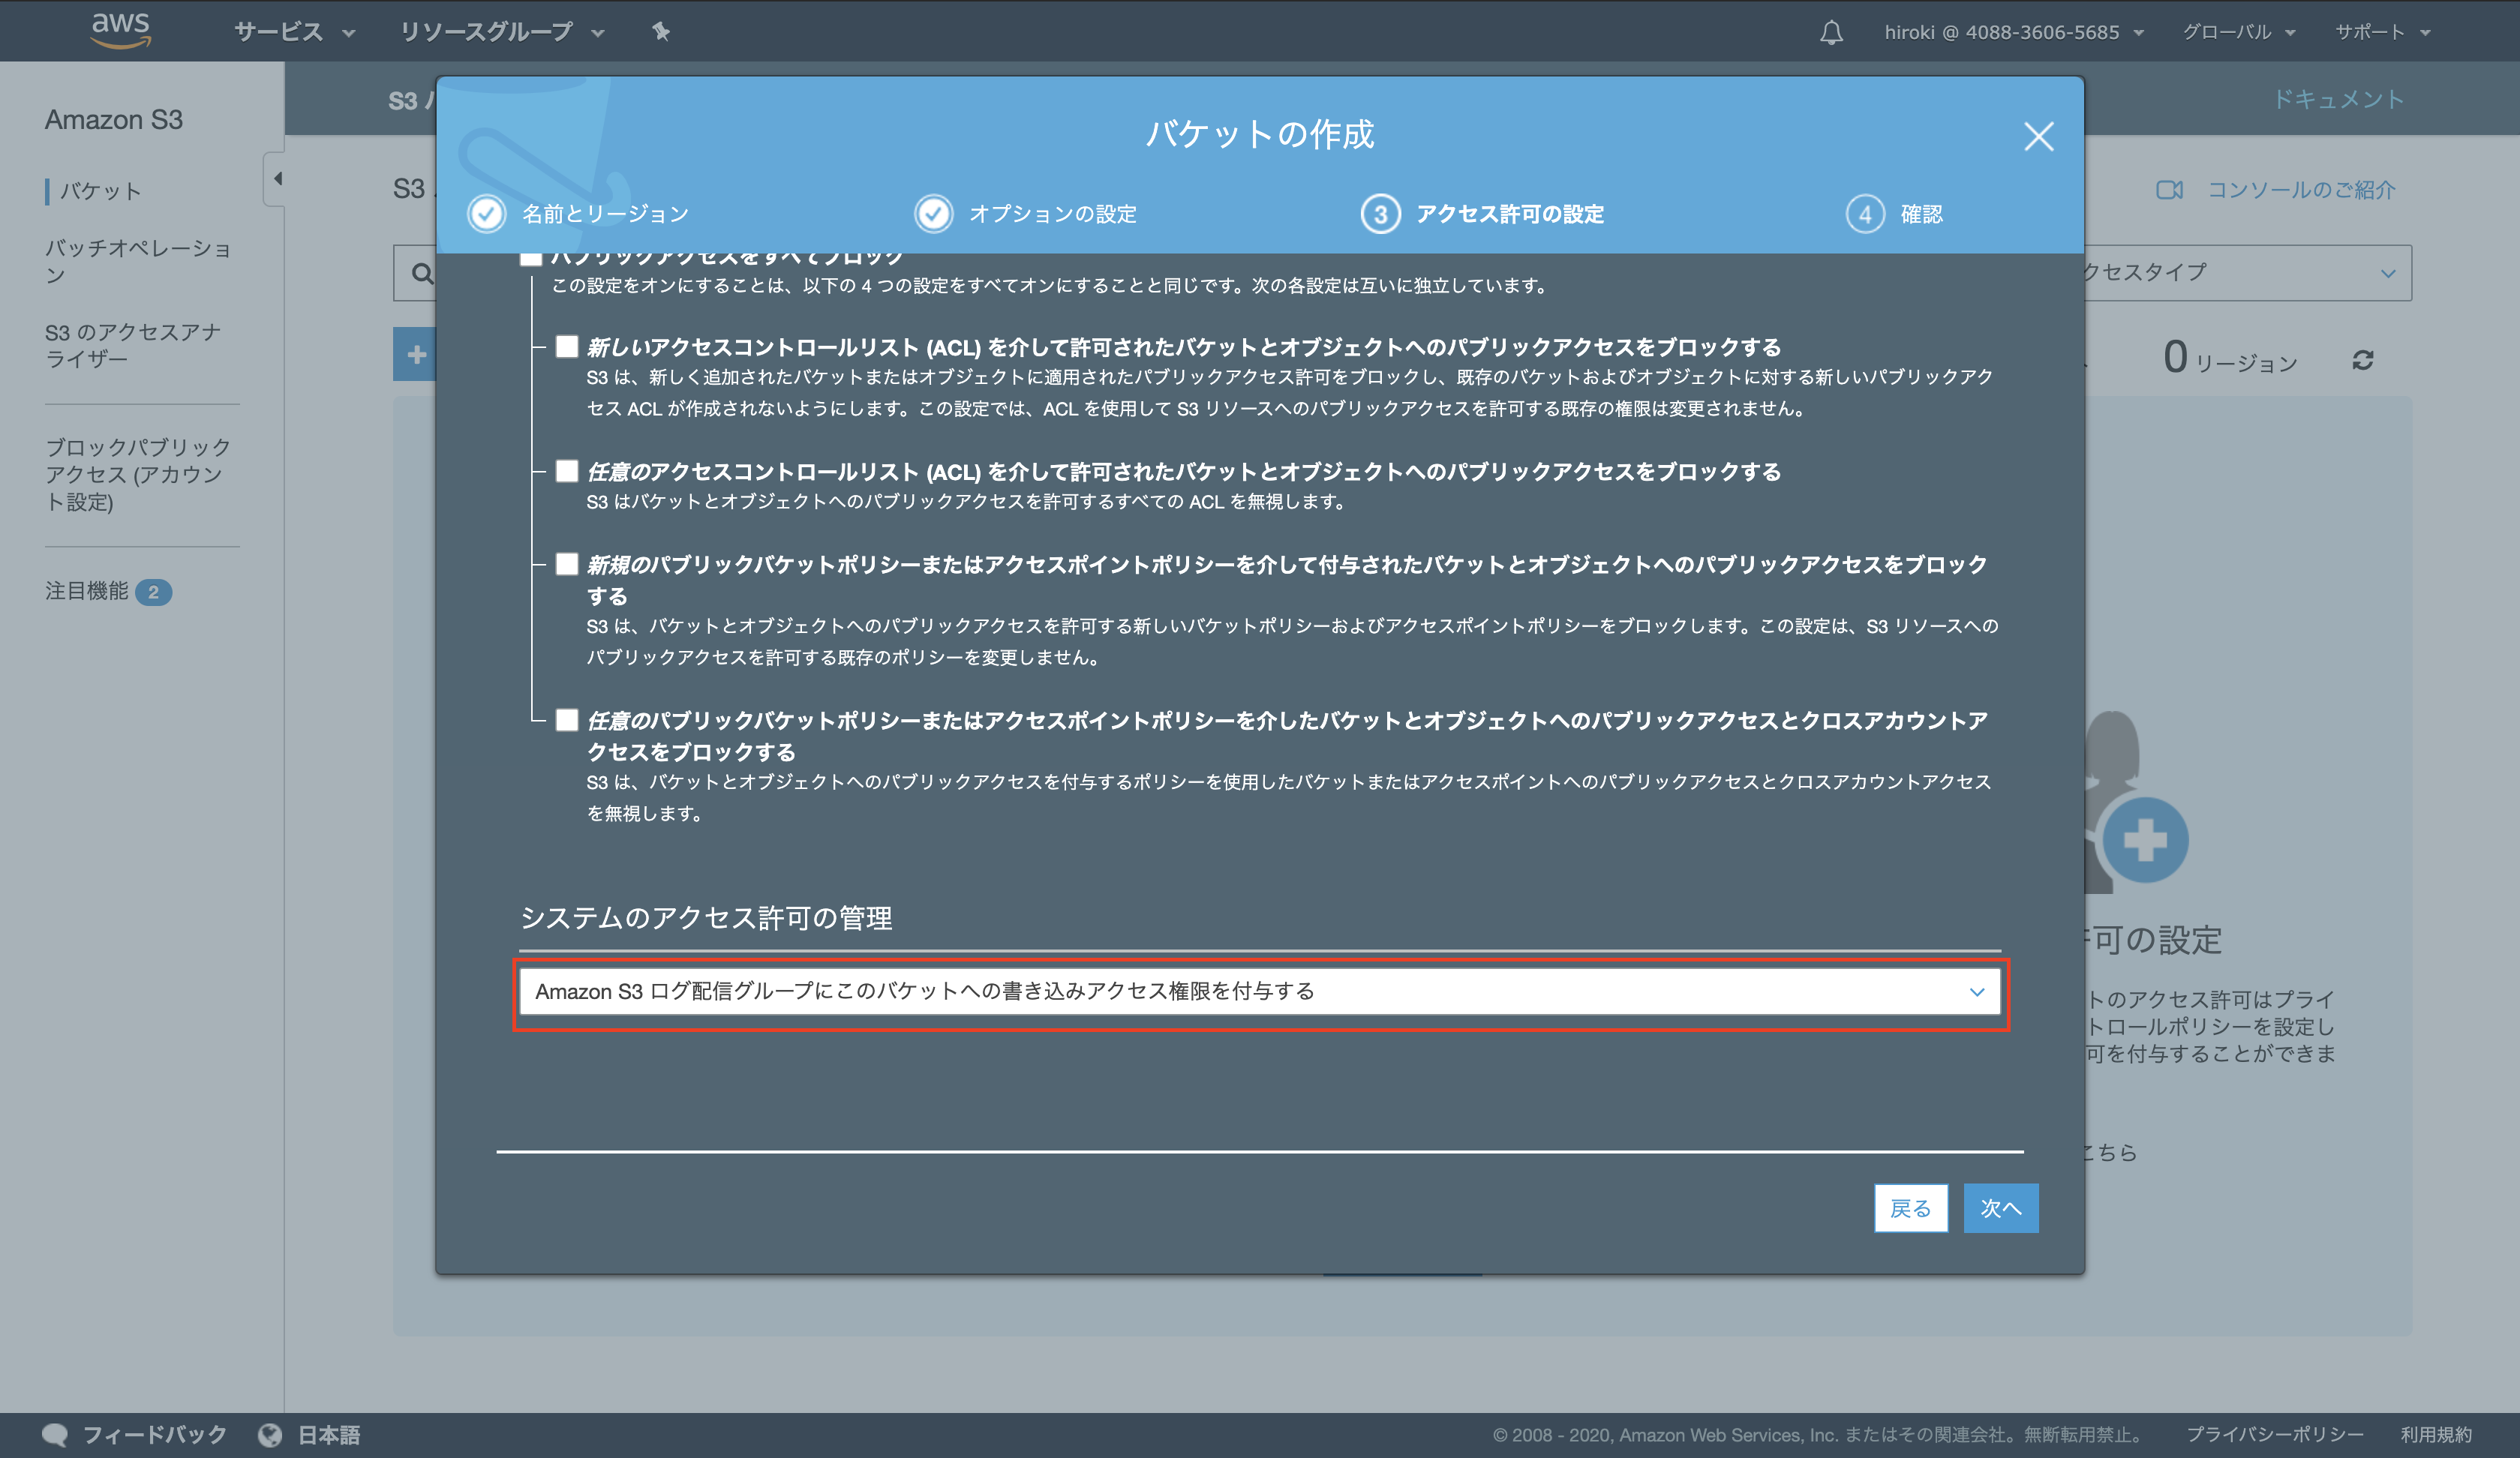This screenshot has height=1458, width=2520.
Task: Open the log delivery group access dropdown
Action: 1259,991
